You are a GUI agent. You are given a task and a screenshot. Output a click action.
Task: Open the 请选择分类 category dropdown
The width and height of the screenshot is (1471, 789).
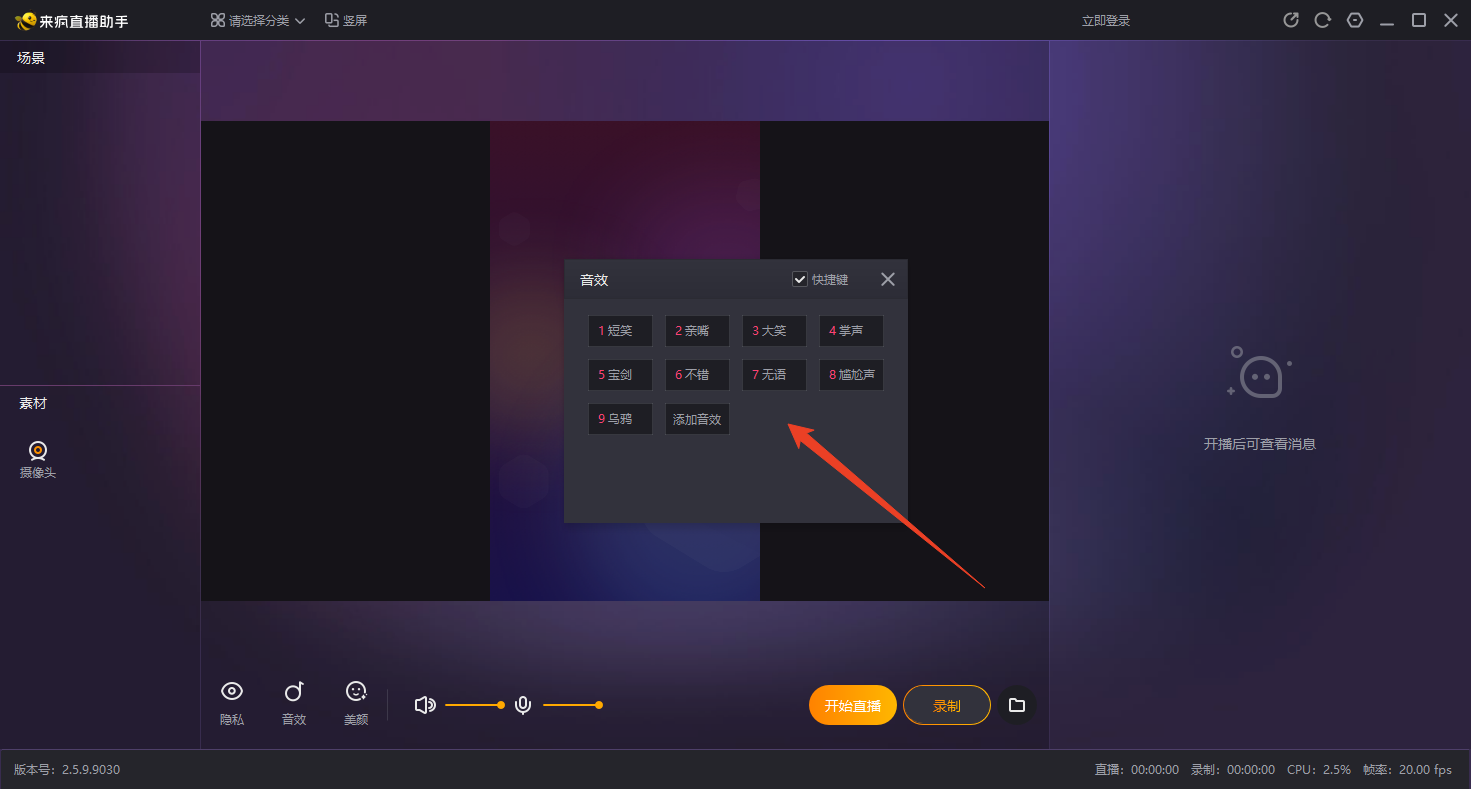256,19
